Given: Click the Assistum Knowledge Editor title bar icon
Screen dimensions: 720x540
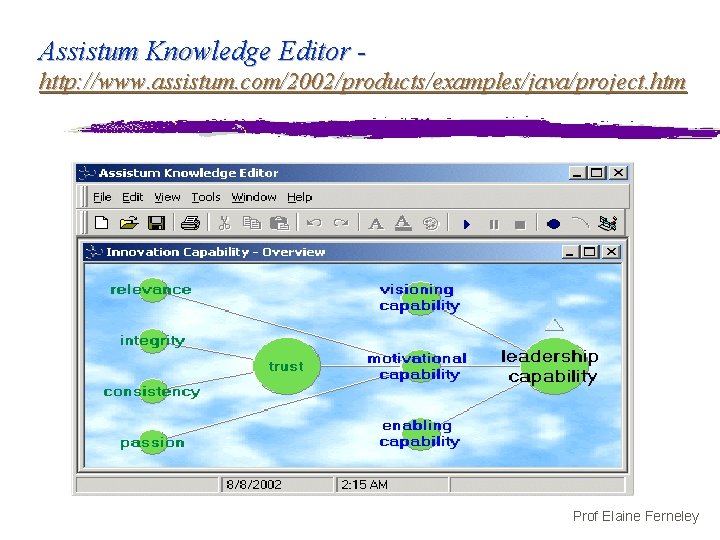Looking at the screenshot, I should (86, 173).
